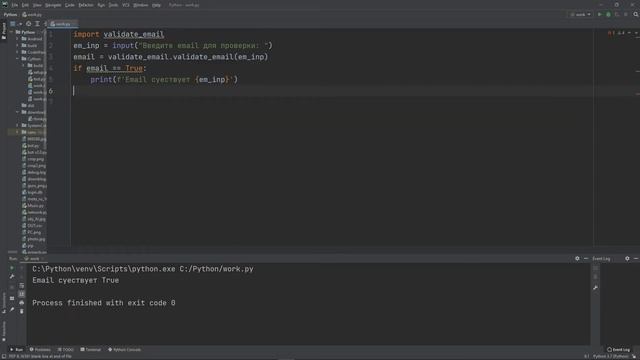
Task: Open the File menu
Action: 15,5
